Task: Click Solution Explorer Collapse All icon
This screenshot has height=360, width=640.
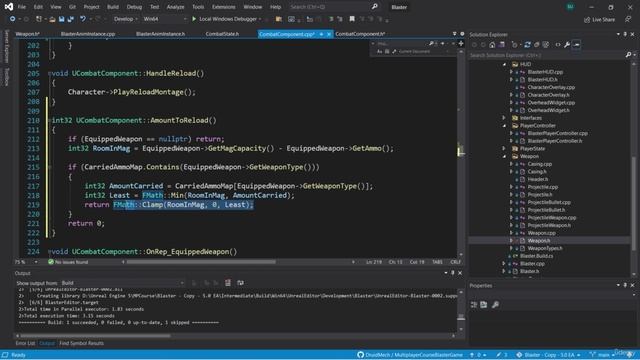Action: tap(537, 44)
